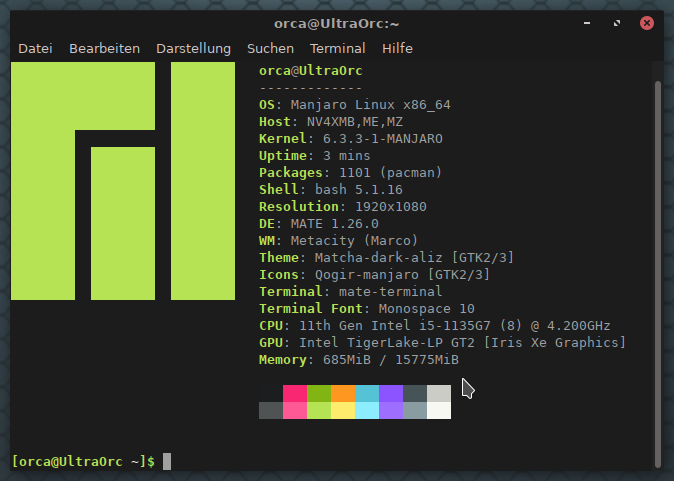Click the window title orca@UltraOrc:~

(x=337, y=24)
